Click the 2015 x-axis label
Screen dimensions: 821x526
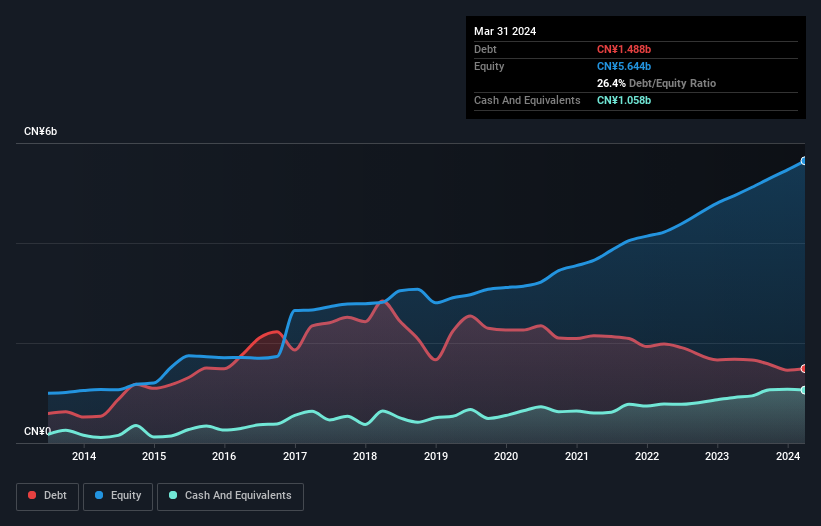[x=154, y=456]
